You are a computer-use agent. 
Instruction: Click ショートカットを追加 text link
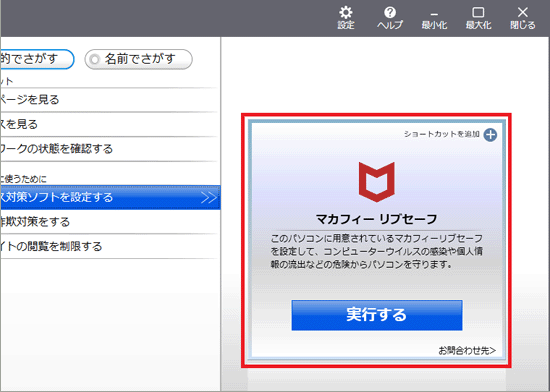click(x=442, y=134)
